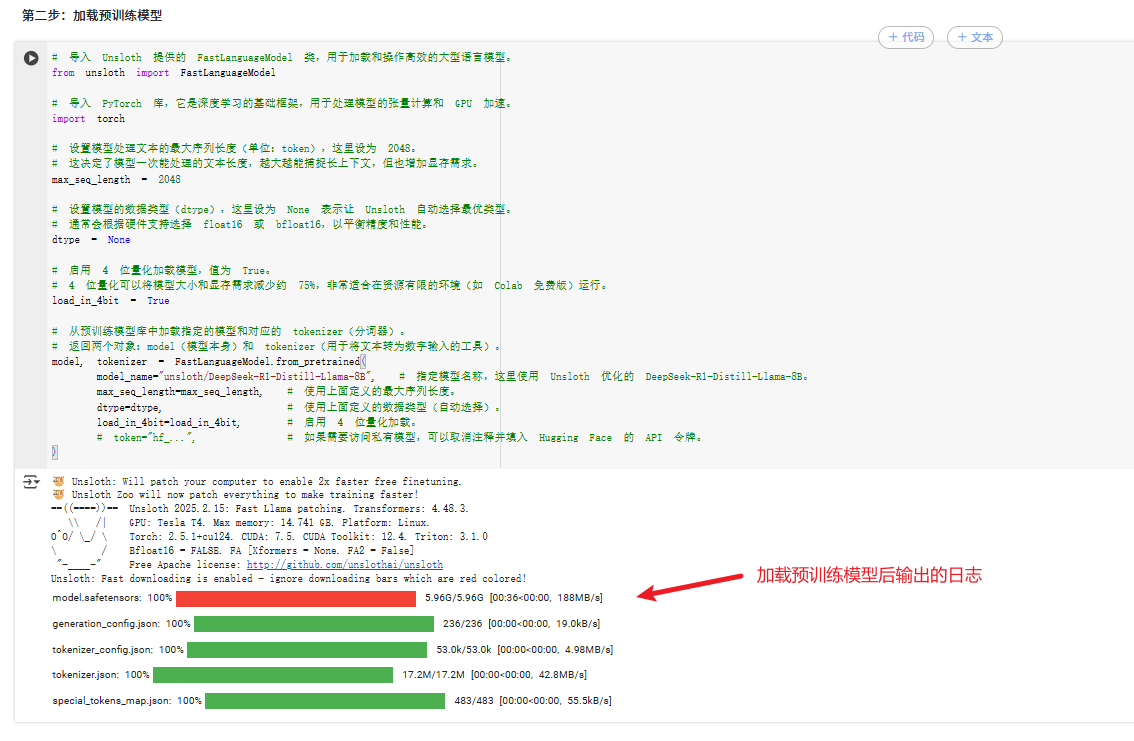Run the code cell with play button

(x=30, y=58)
